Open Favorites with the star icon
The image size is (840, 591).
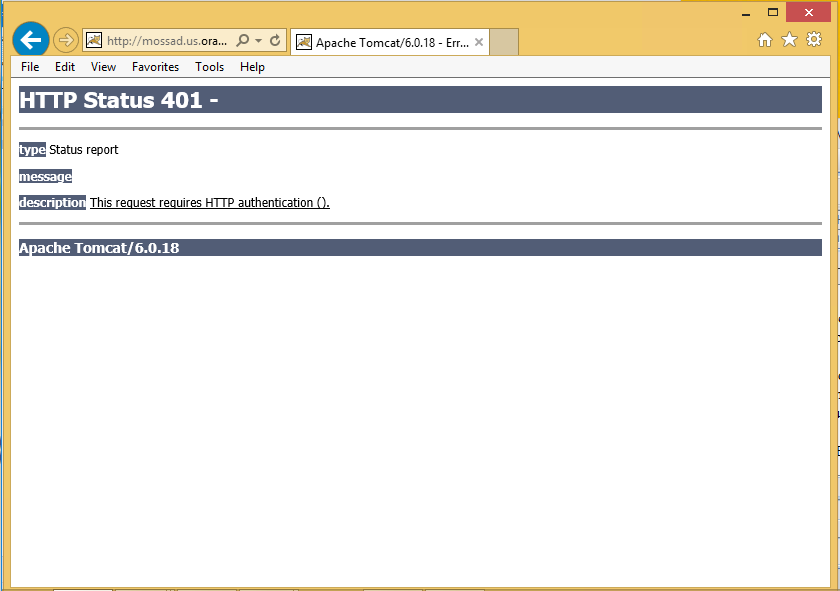tap(789, 40)
